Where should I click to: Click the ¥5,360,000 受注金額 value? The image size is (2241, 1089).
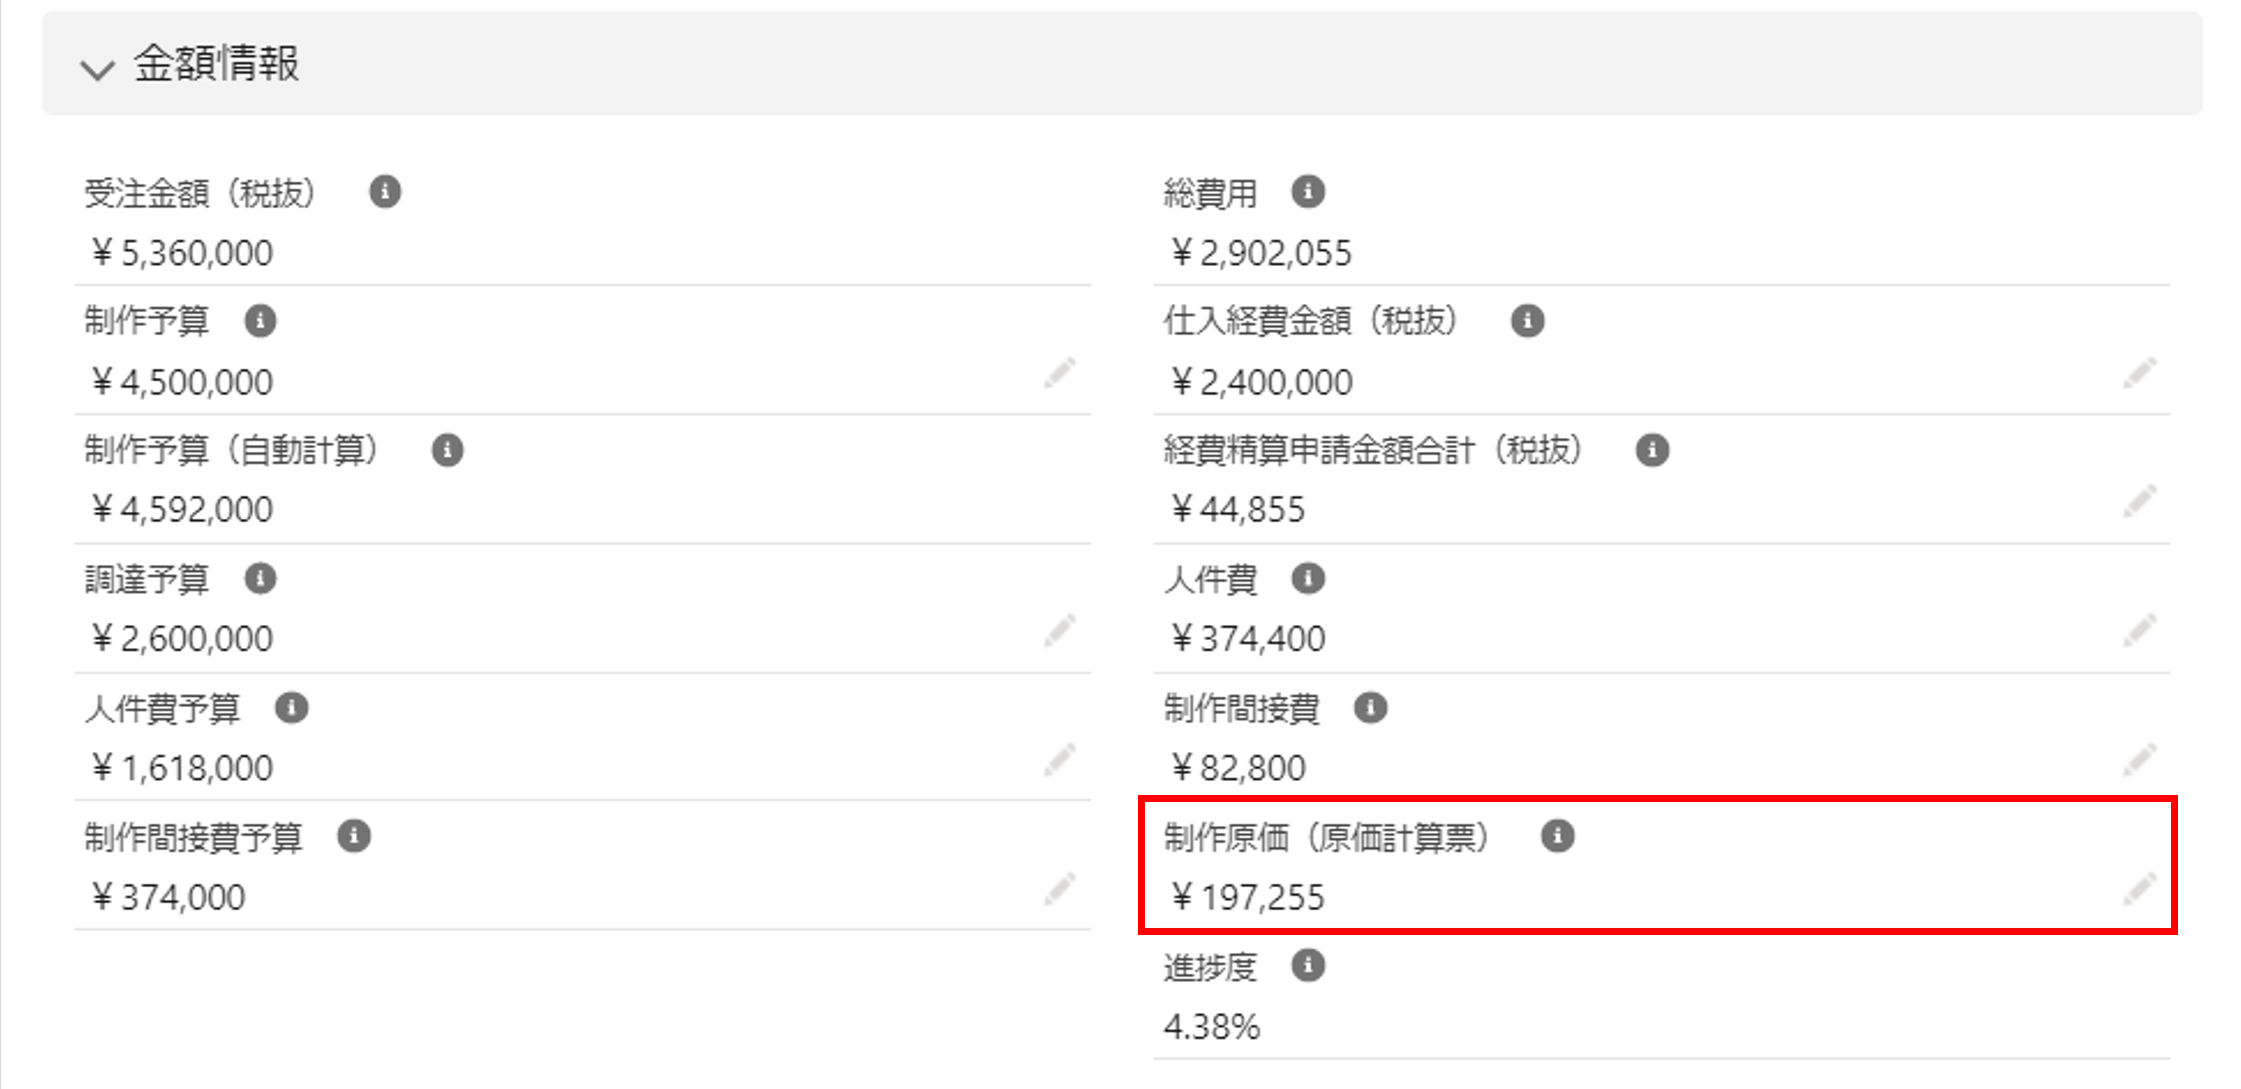182,253
